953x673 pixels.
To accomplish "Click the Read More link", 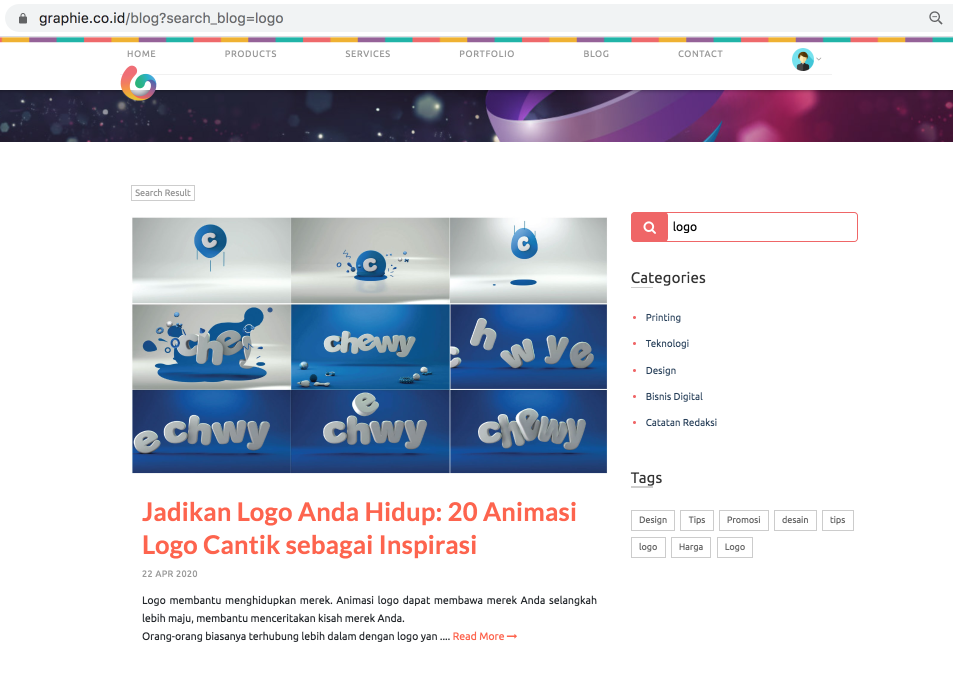I will point(484,636).
